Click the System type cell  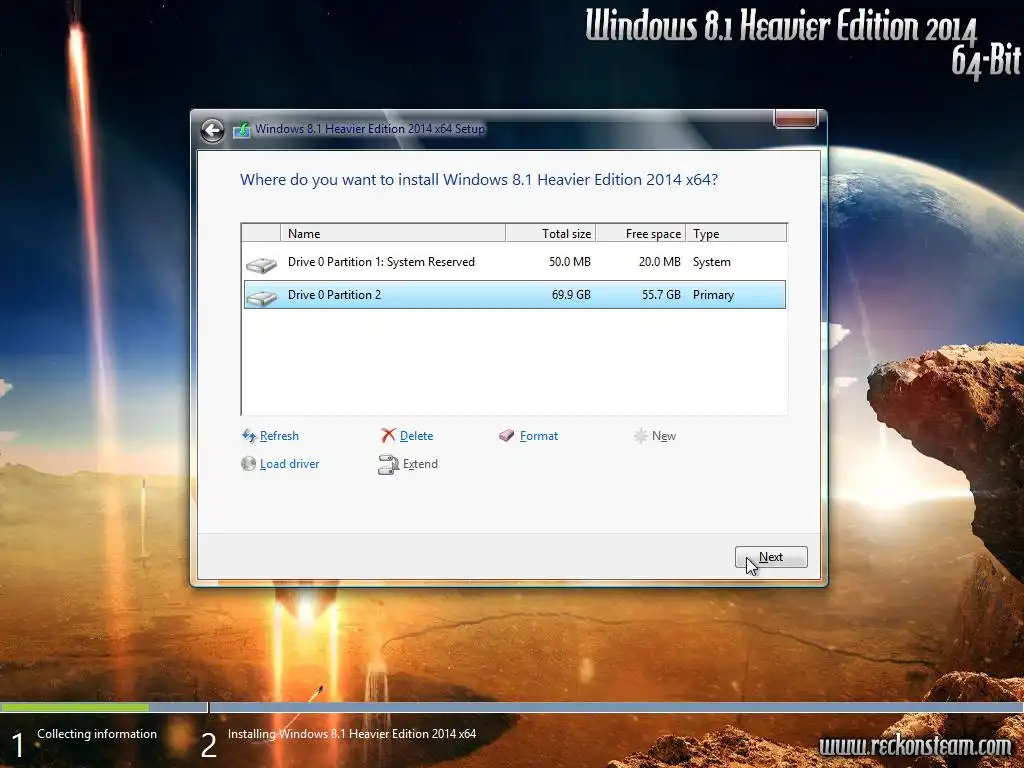pos(712,262)
